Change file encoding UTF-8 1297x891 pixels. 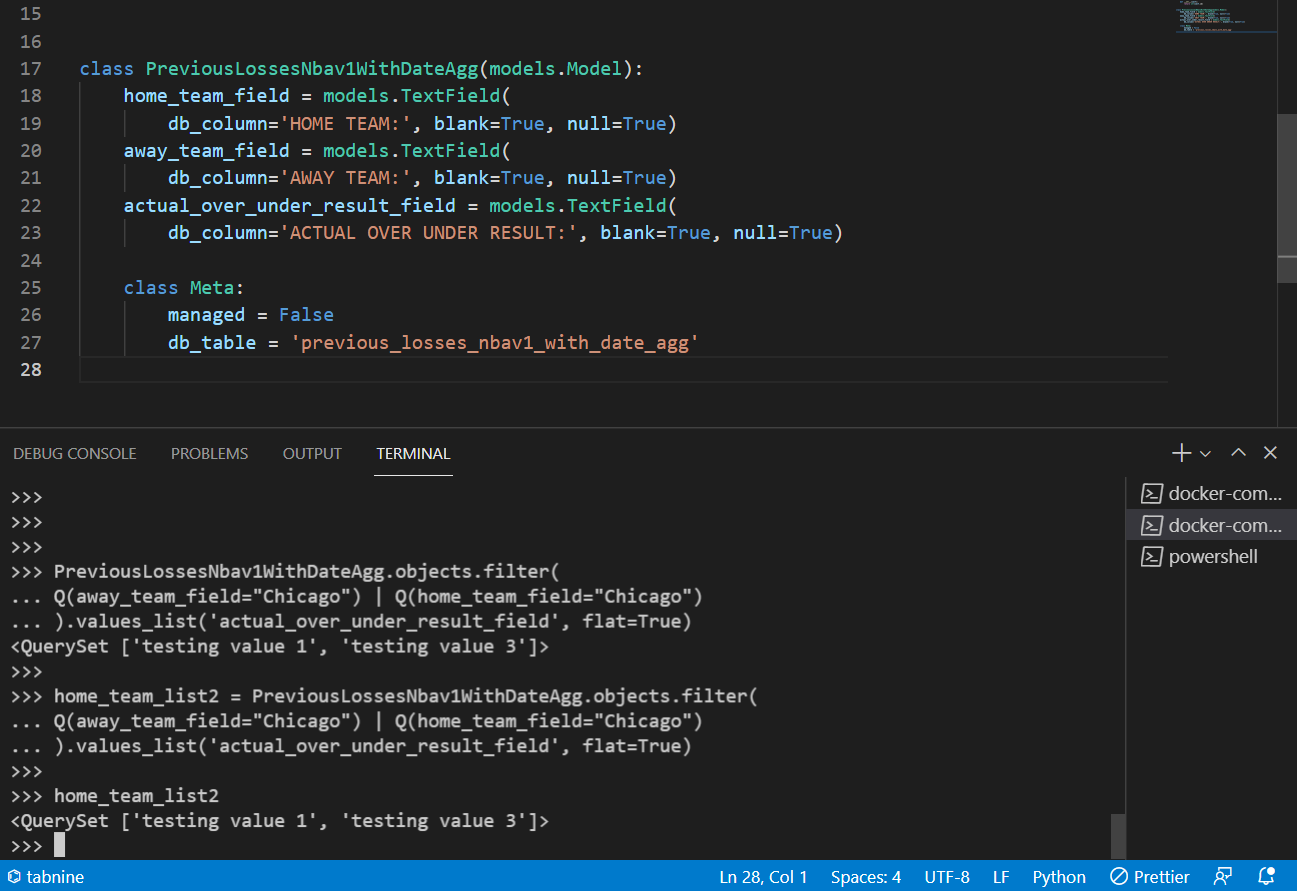[947, 877]
